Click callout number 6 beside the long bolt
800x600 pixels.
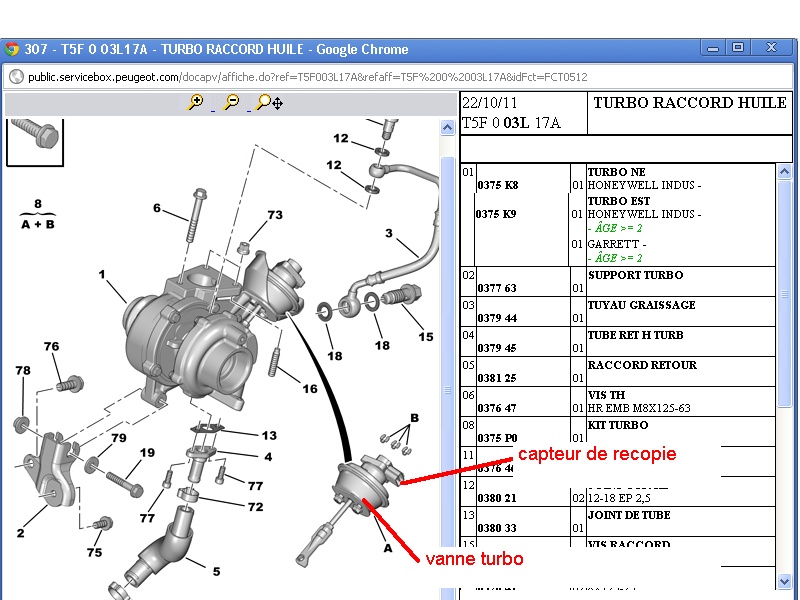click(157, 208)
